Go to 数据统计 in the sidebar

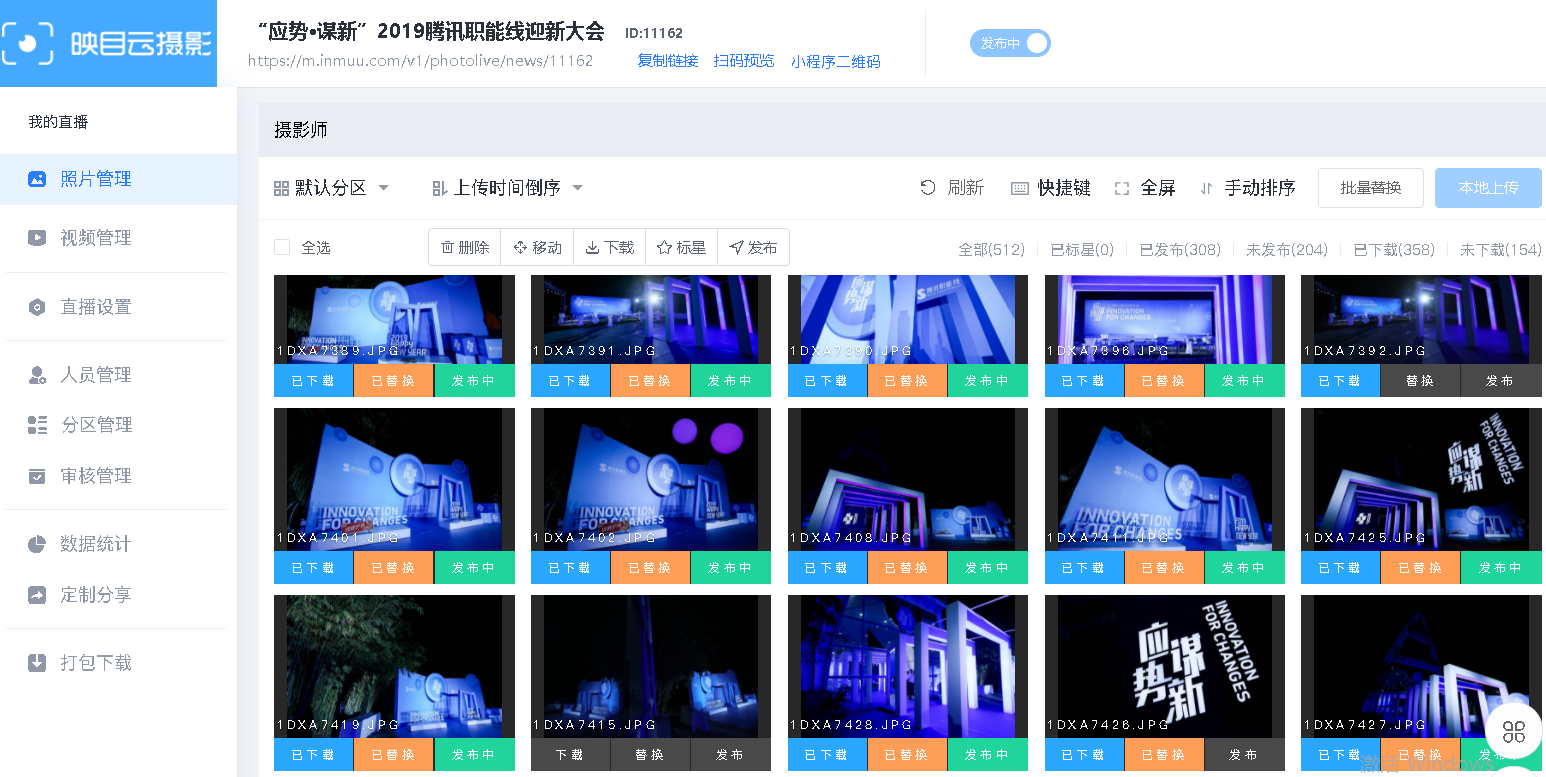pos(95,544)
